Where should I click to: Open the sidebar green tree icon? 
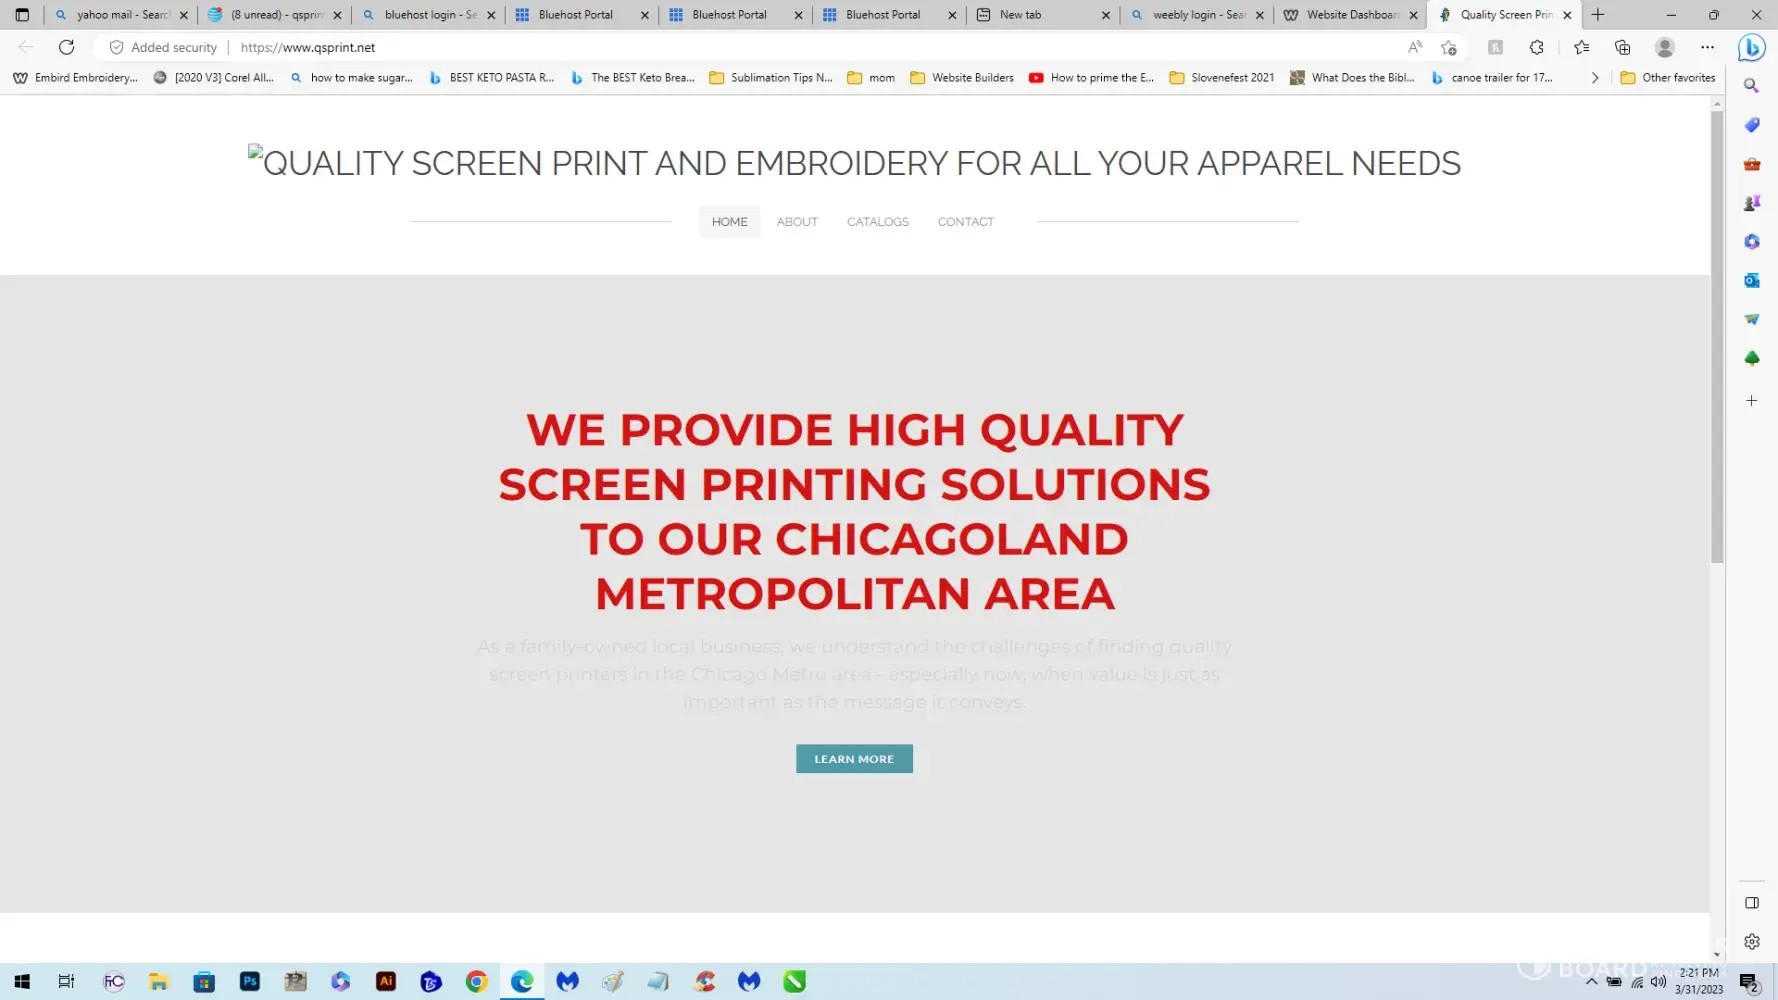(1751, 358)
